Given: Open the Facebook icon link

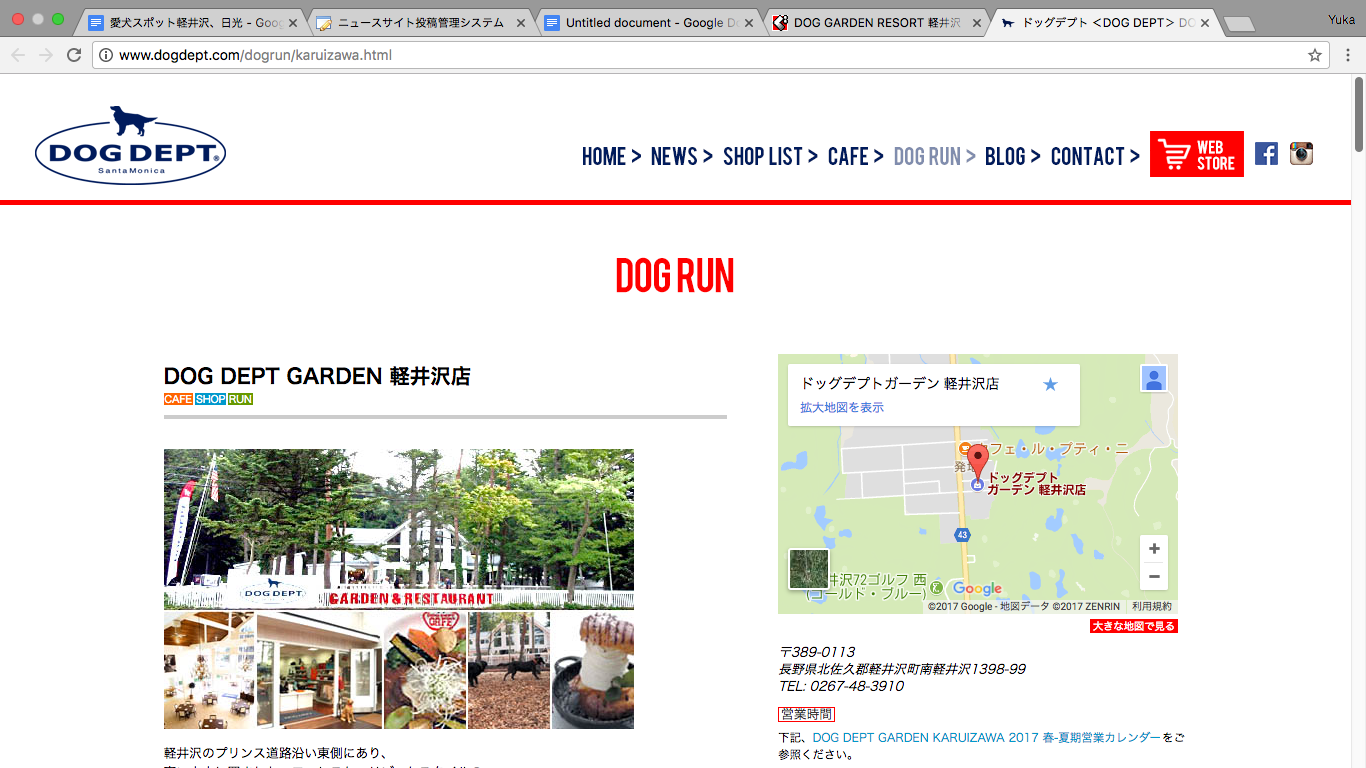Looking at the screenshot, I should 1266,154.
